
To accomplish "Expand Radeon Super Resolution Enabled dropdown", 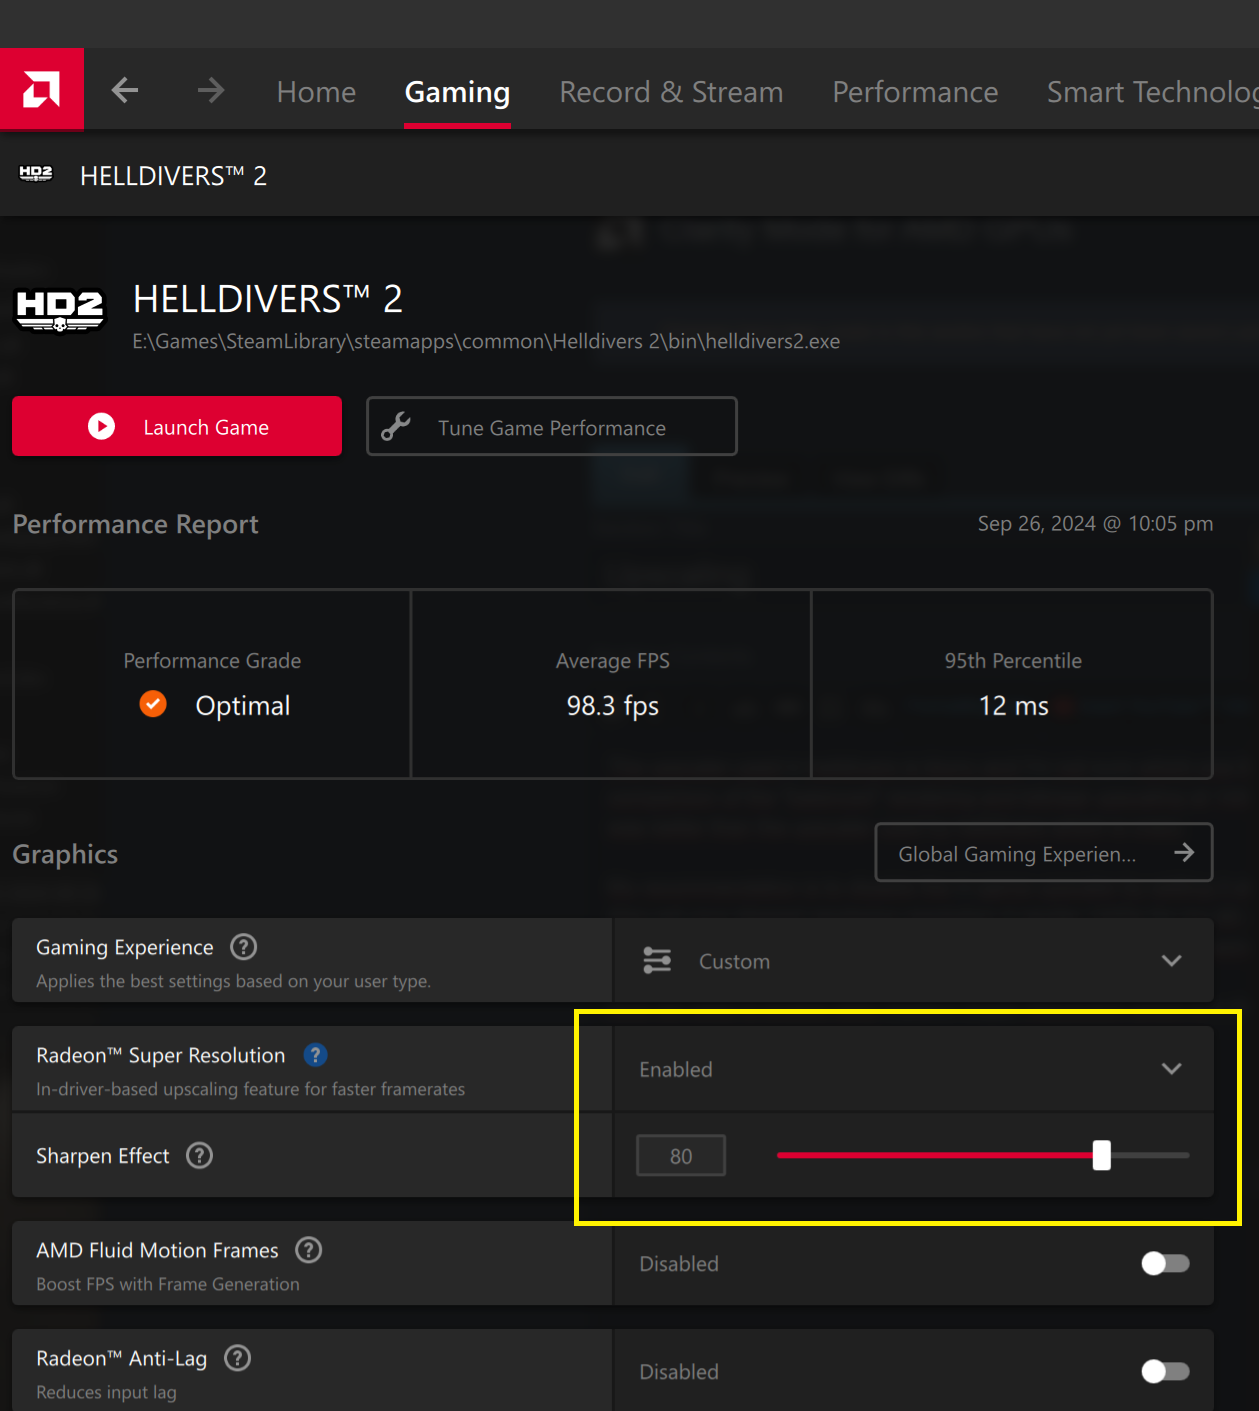I will click(x=913, y=1068).
